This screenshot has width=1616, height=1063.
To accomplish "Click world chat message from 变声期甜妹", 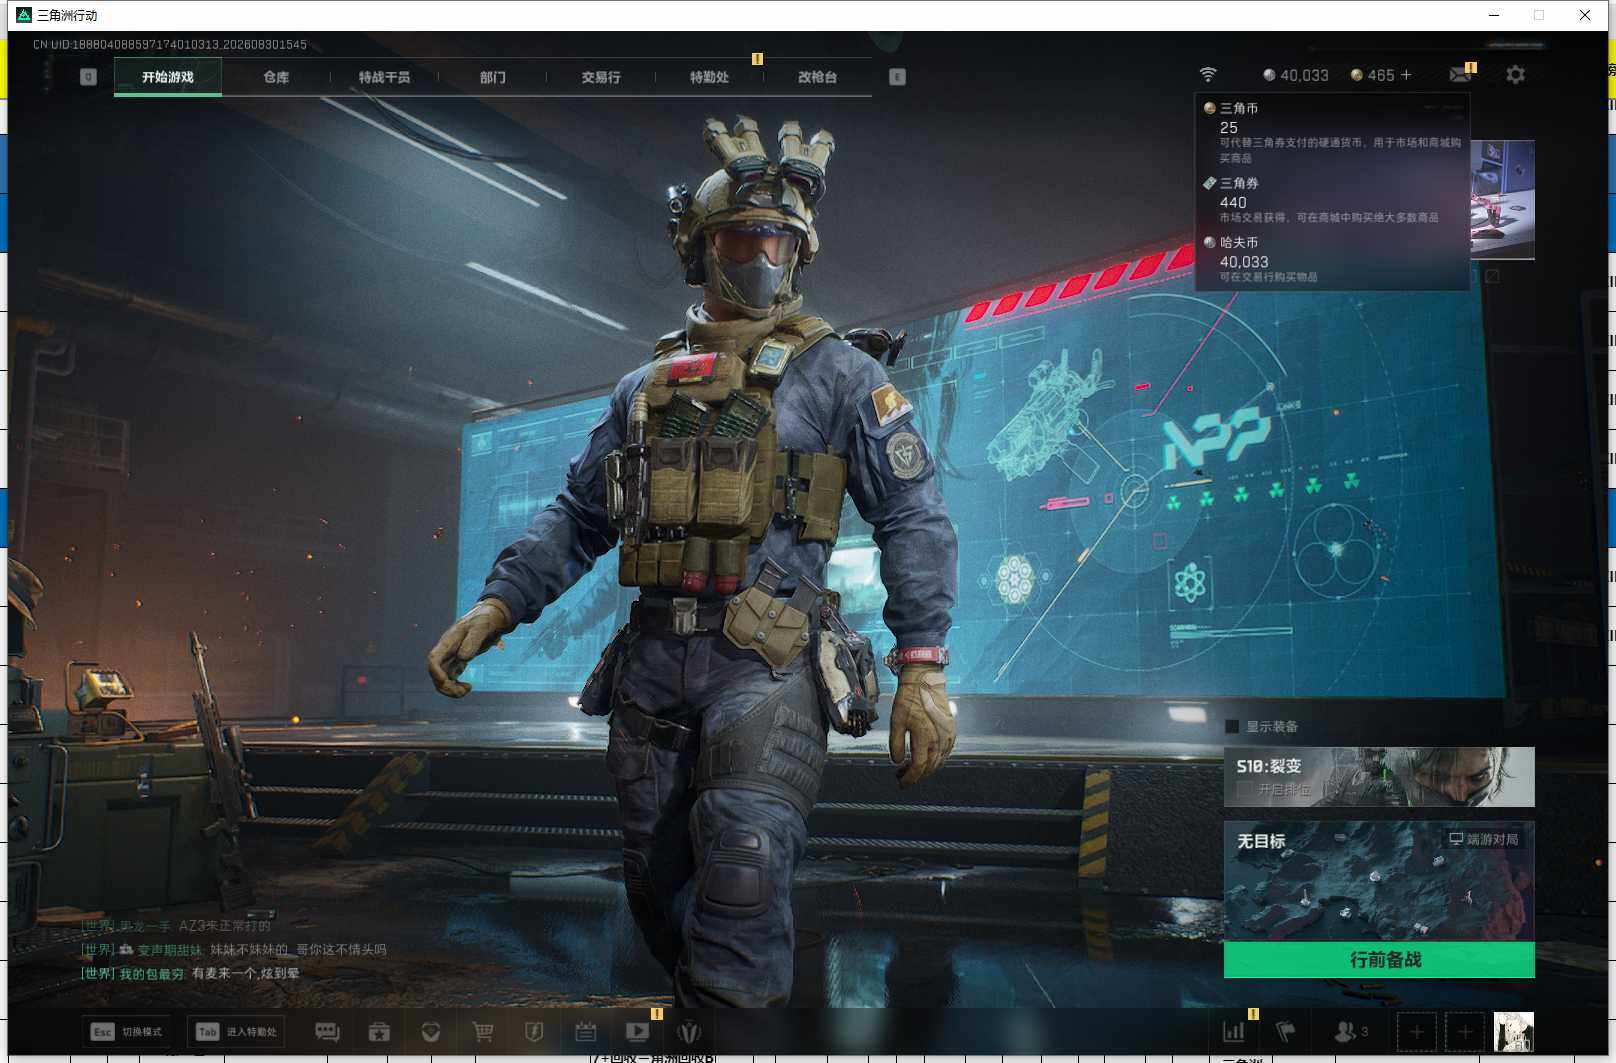I will tap(233, 949).
